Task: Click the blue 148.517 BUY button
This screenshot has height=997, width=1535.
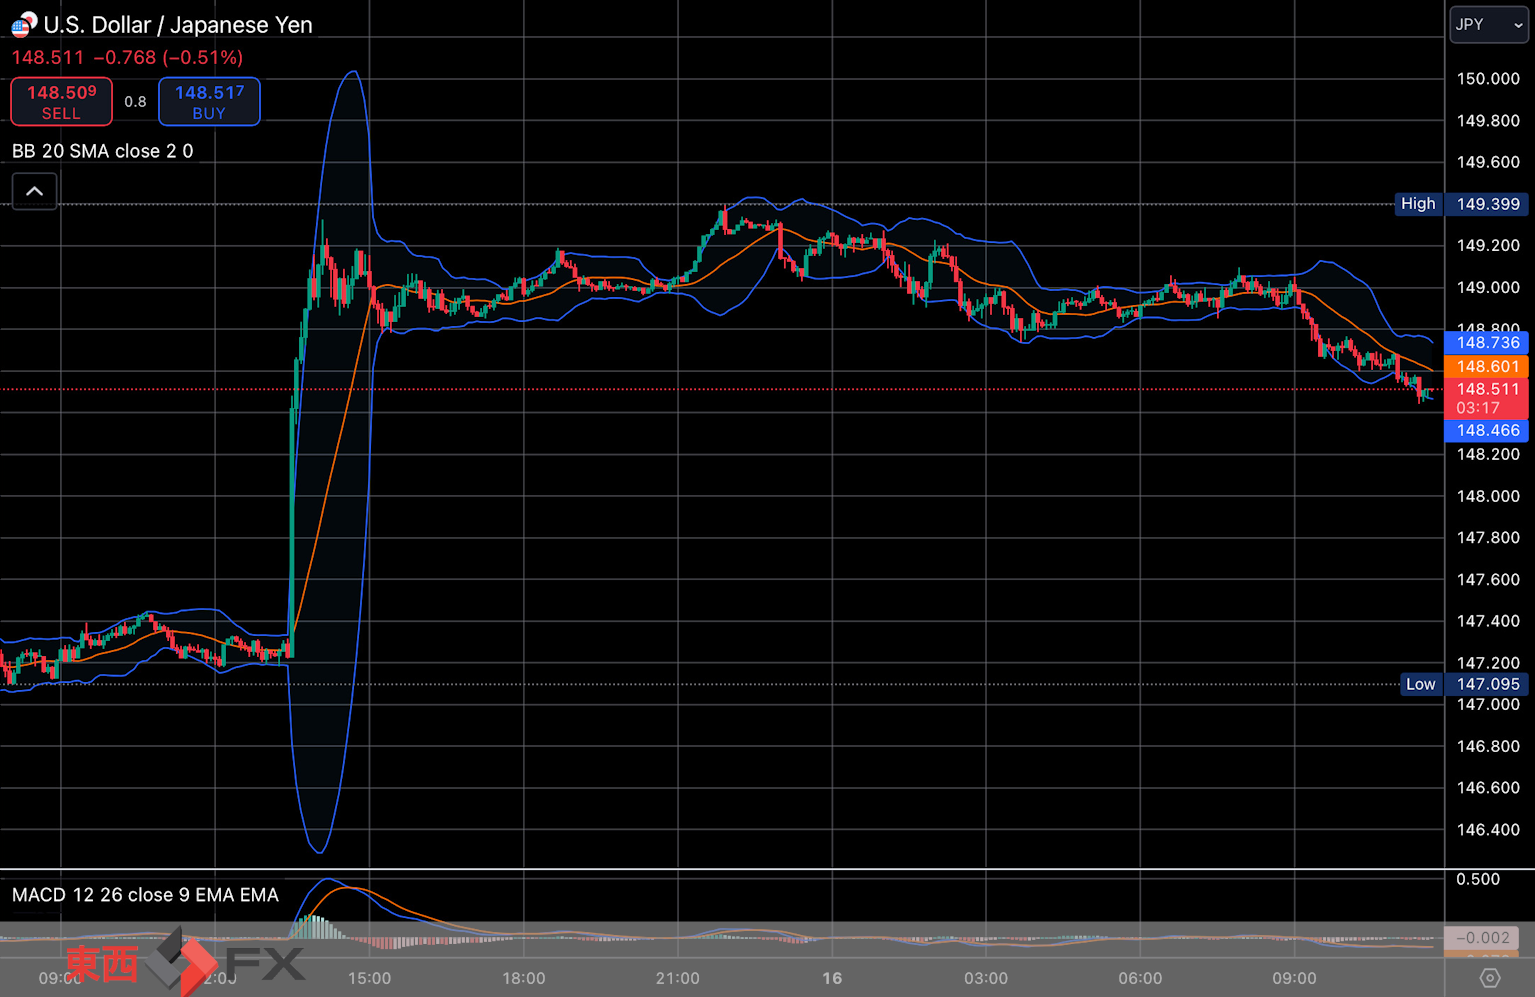Action: tap(209, 102)
